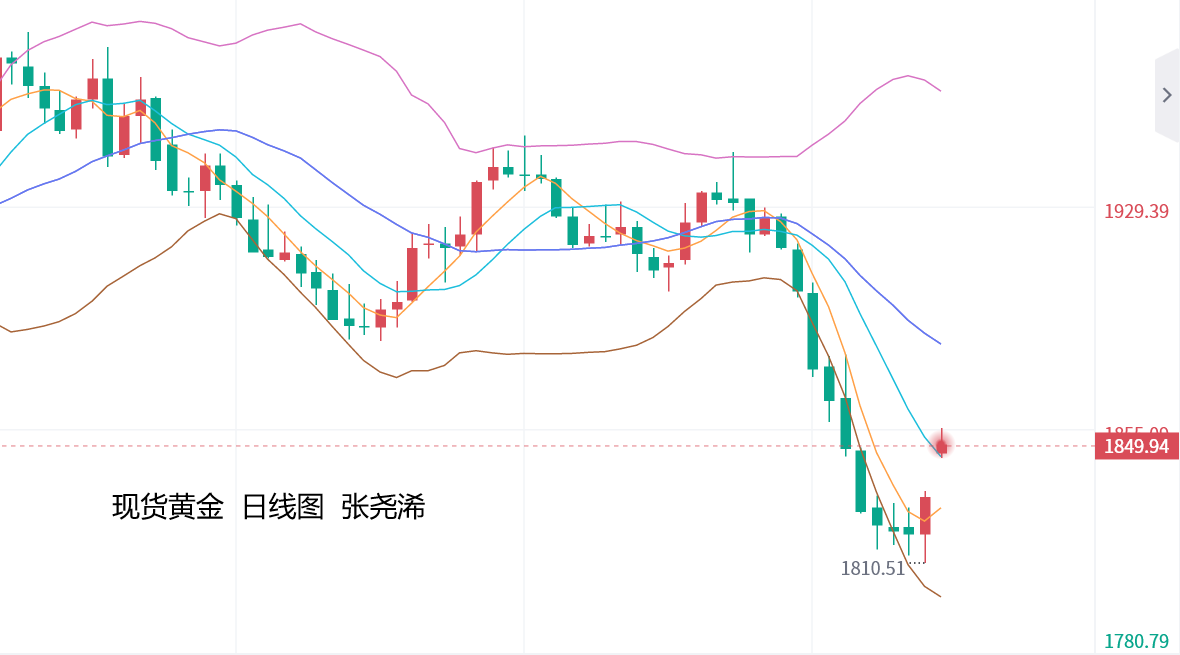Expand the right-side chevron arrow panel
Screen dimensions: 1180x655
pos(1166,95)
